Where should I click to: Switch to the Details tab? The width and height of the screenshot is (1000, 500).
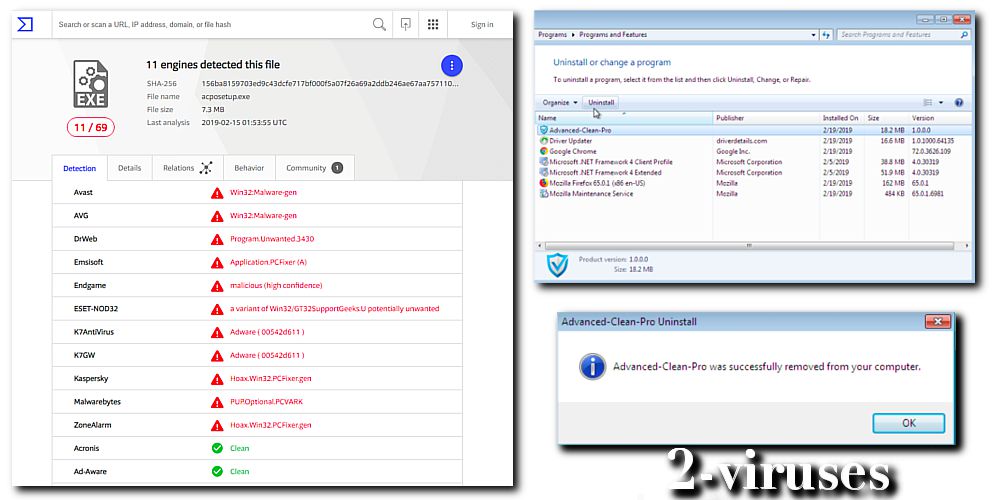pos(129,168)
